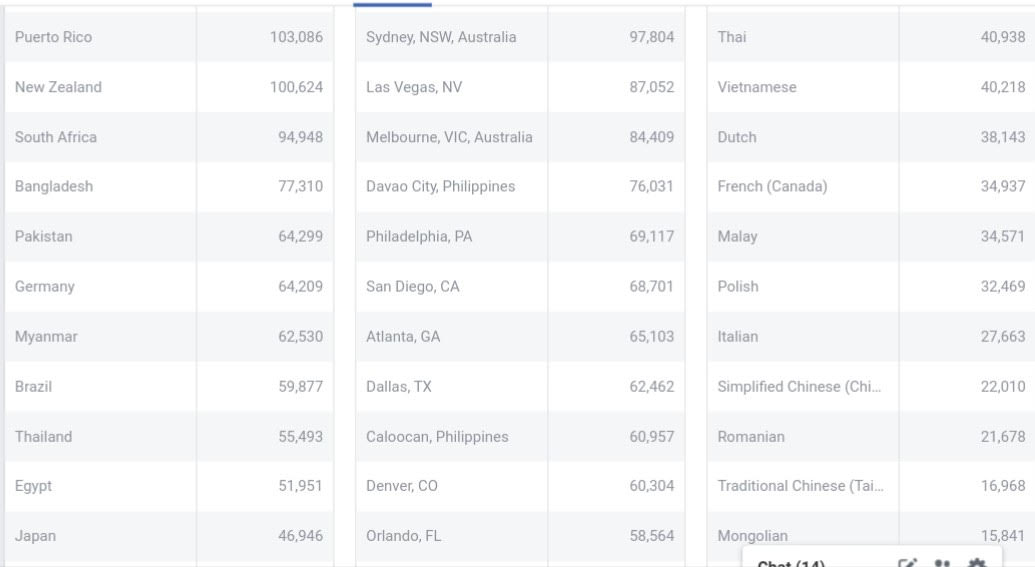Screen dimensions: 1035x567
Task: Select the Caloocan, Philippines city row
Action: [x=437, y=437]
